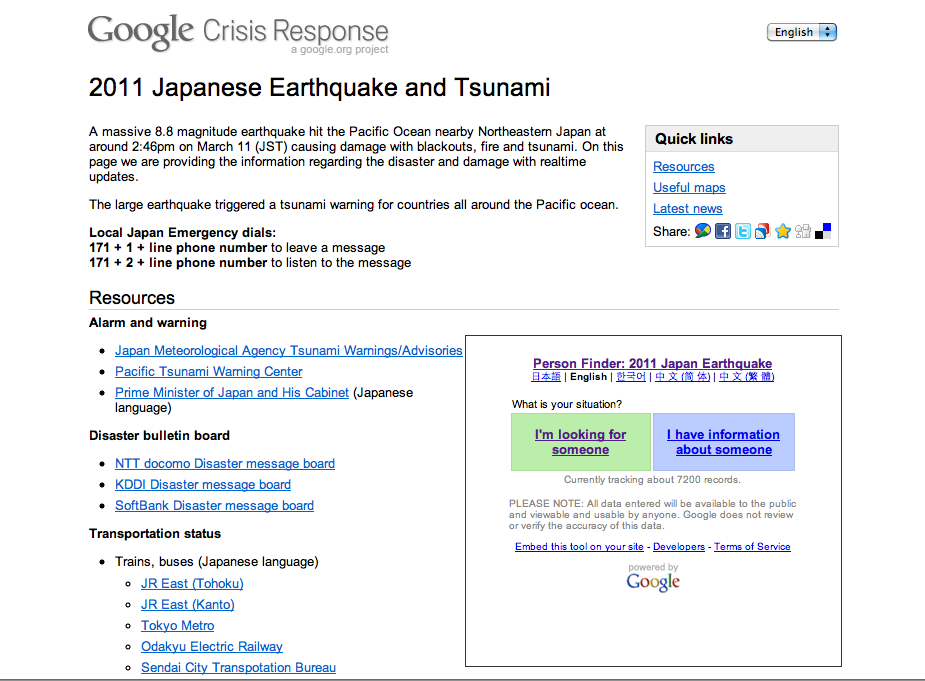Open Pacific Tsunami Warning Center link
The width and height of the screenshot is (925, 681).
208,372
